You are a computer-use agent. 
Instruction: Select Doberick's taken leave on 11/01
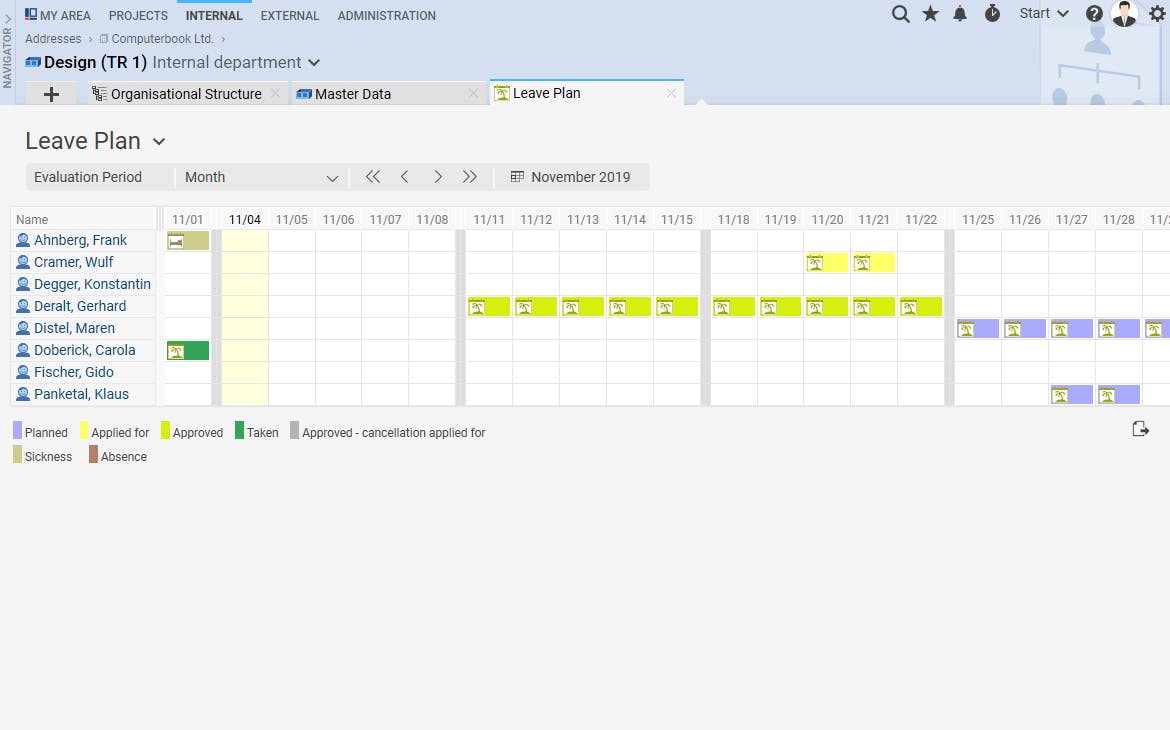click(188, 351)
